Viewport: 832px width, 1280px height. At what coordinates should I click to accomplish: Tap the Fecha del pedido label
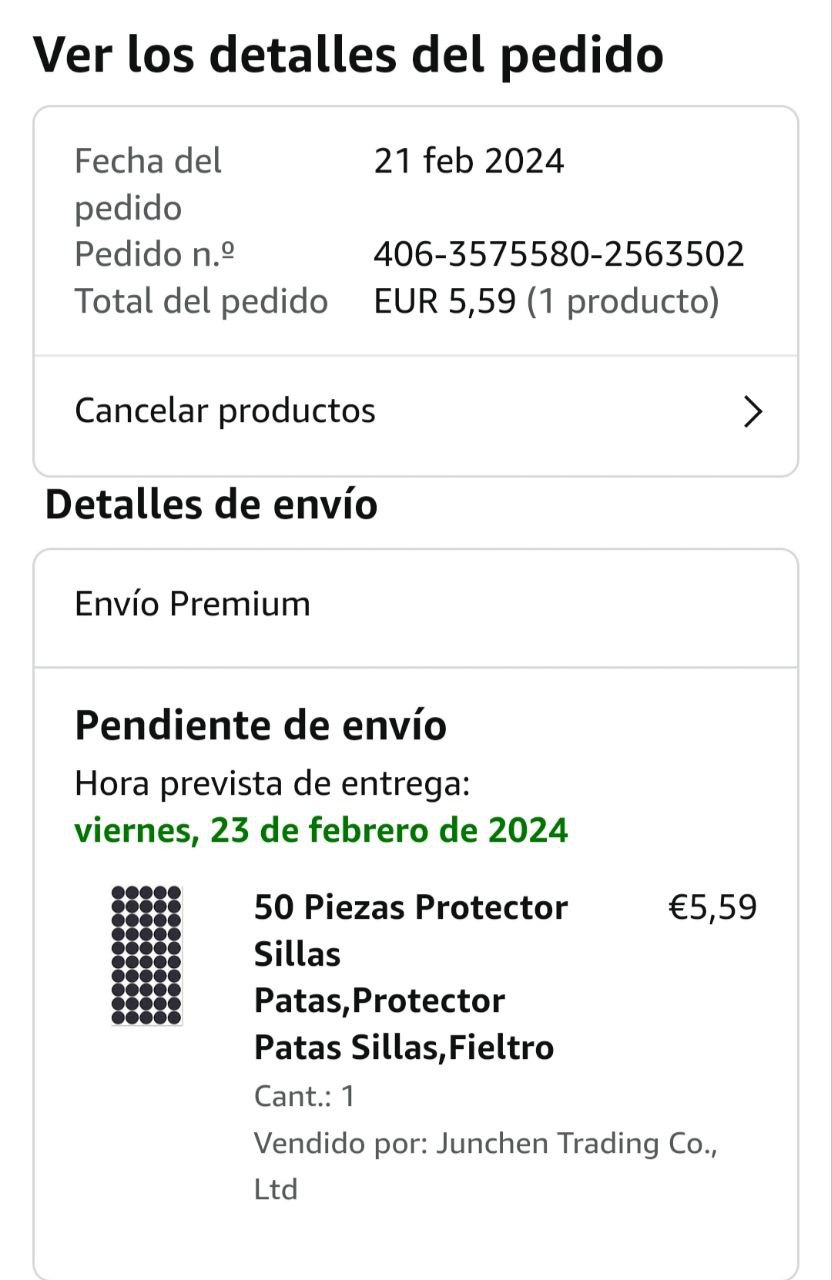(x=148, y=184)
